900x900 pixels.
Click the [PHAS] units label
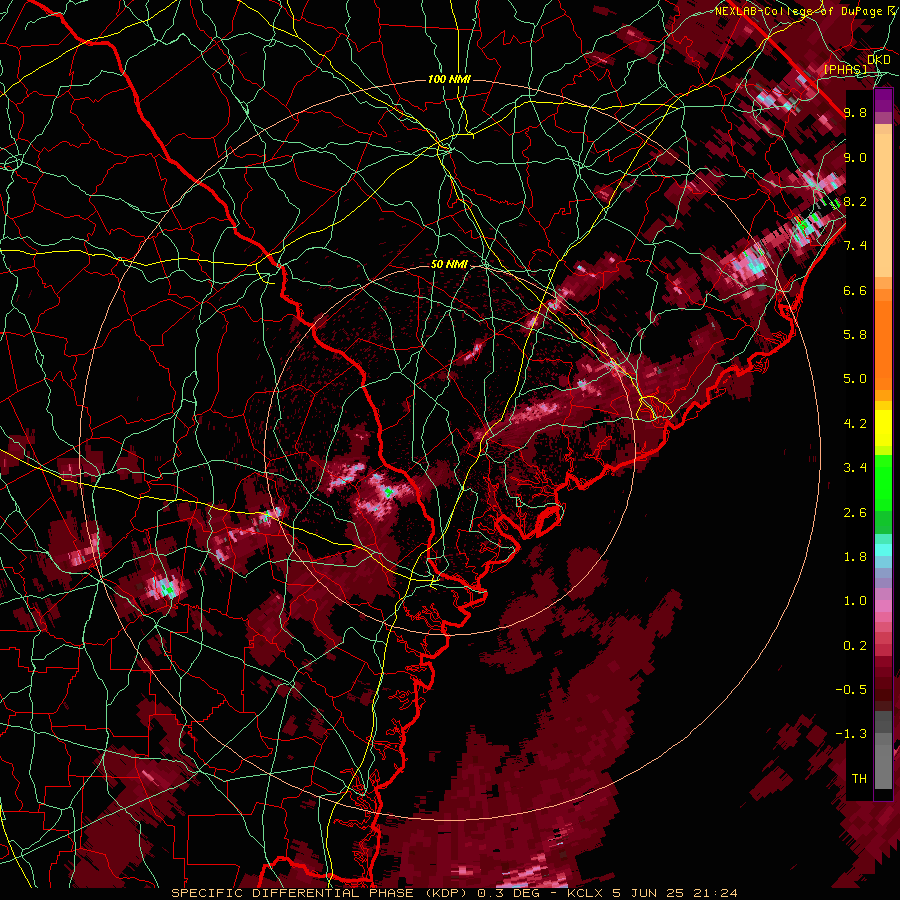[845, 69]
